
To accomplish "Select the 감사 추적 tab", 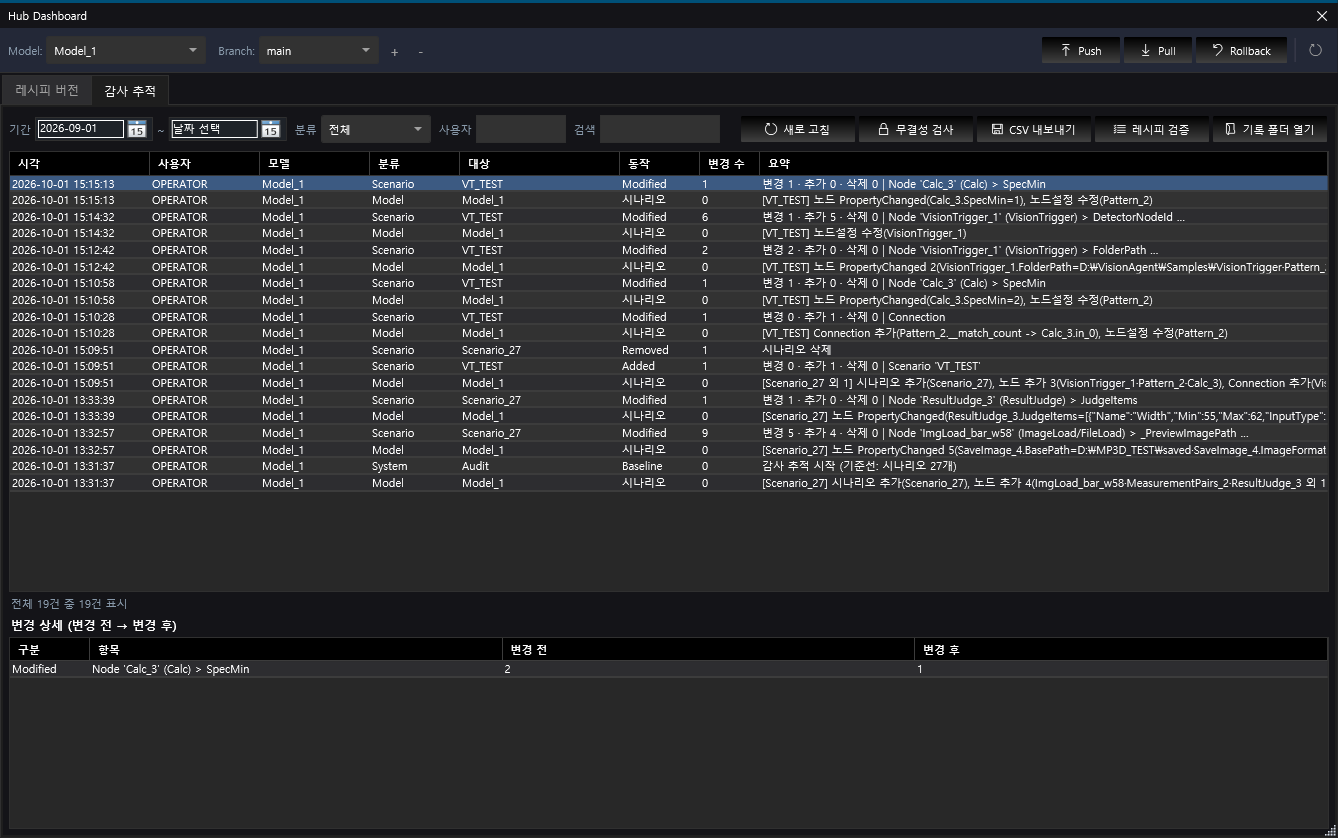I will coord(130,90).
